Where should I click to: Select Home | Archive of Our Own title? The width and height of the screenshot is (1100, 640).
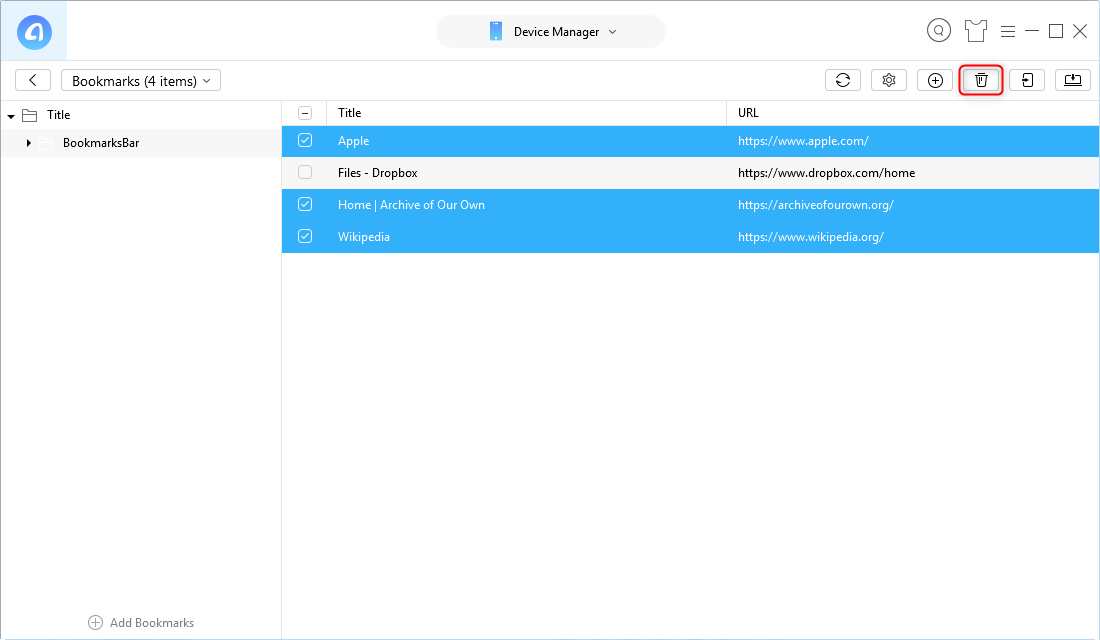411,205
